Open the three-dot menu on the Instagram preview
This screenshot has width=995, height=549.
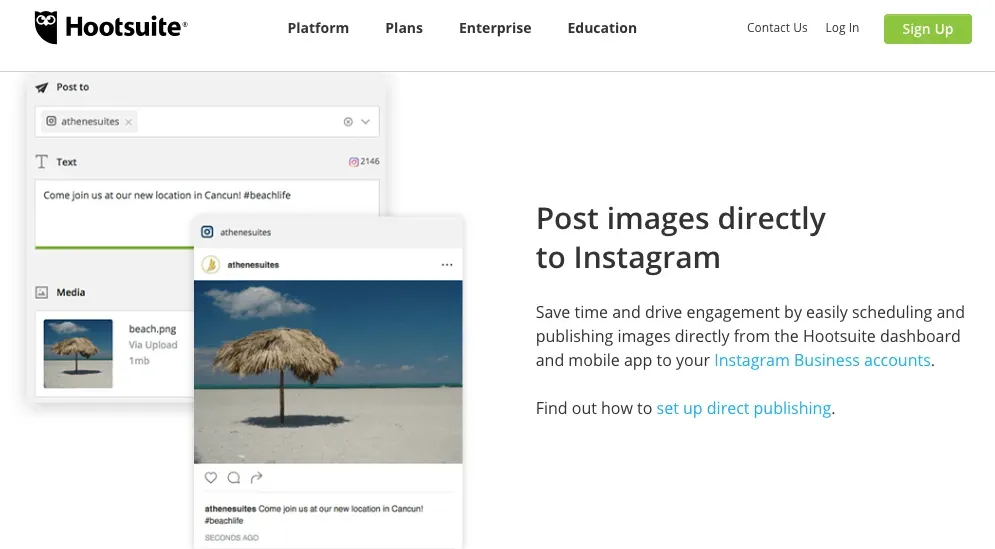click(447, 265)
